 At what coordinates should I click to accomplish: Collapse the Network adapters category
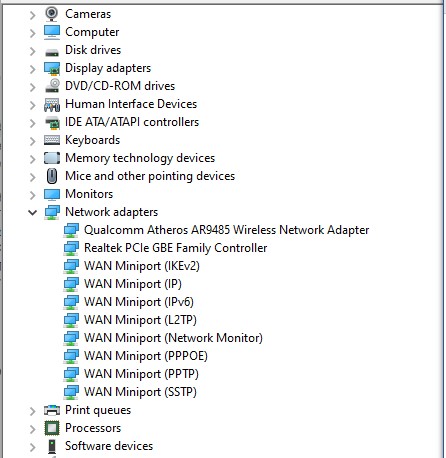tap(32, 212)
